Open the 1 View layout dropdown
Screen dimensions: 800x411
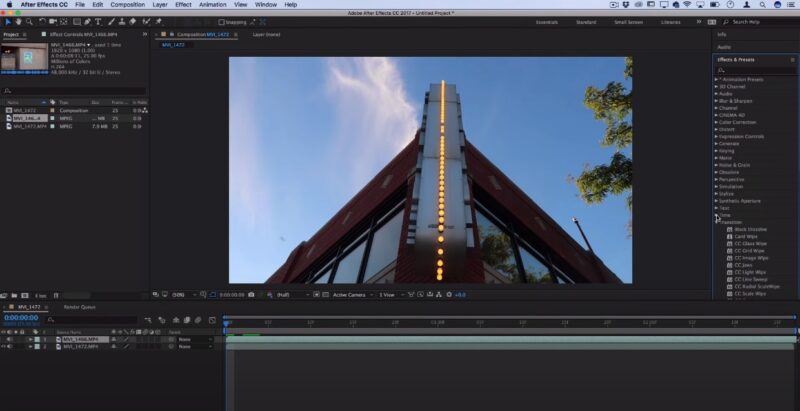[391, 295]
